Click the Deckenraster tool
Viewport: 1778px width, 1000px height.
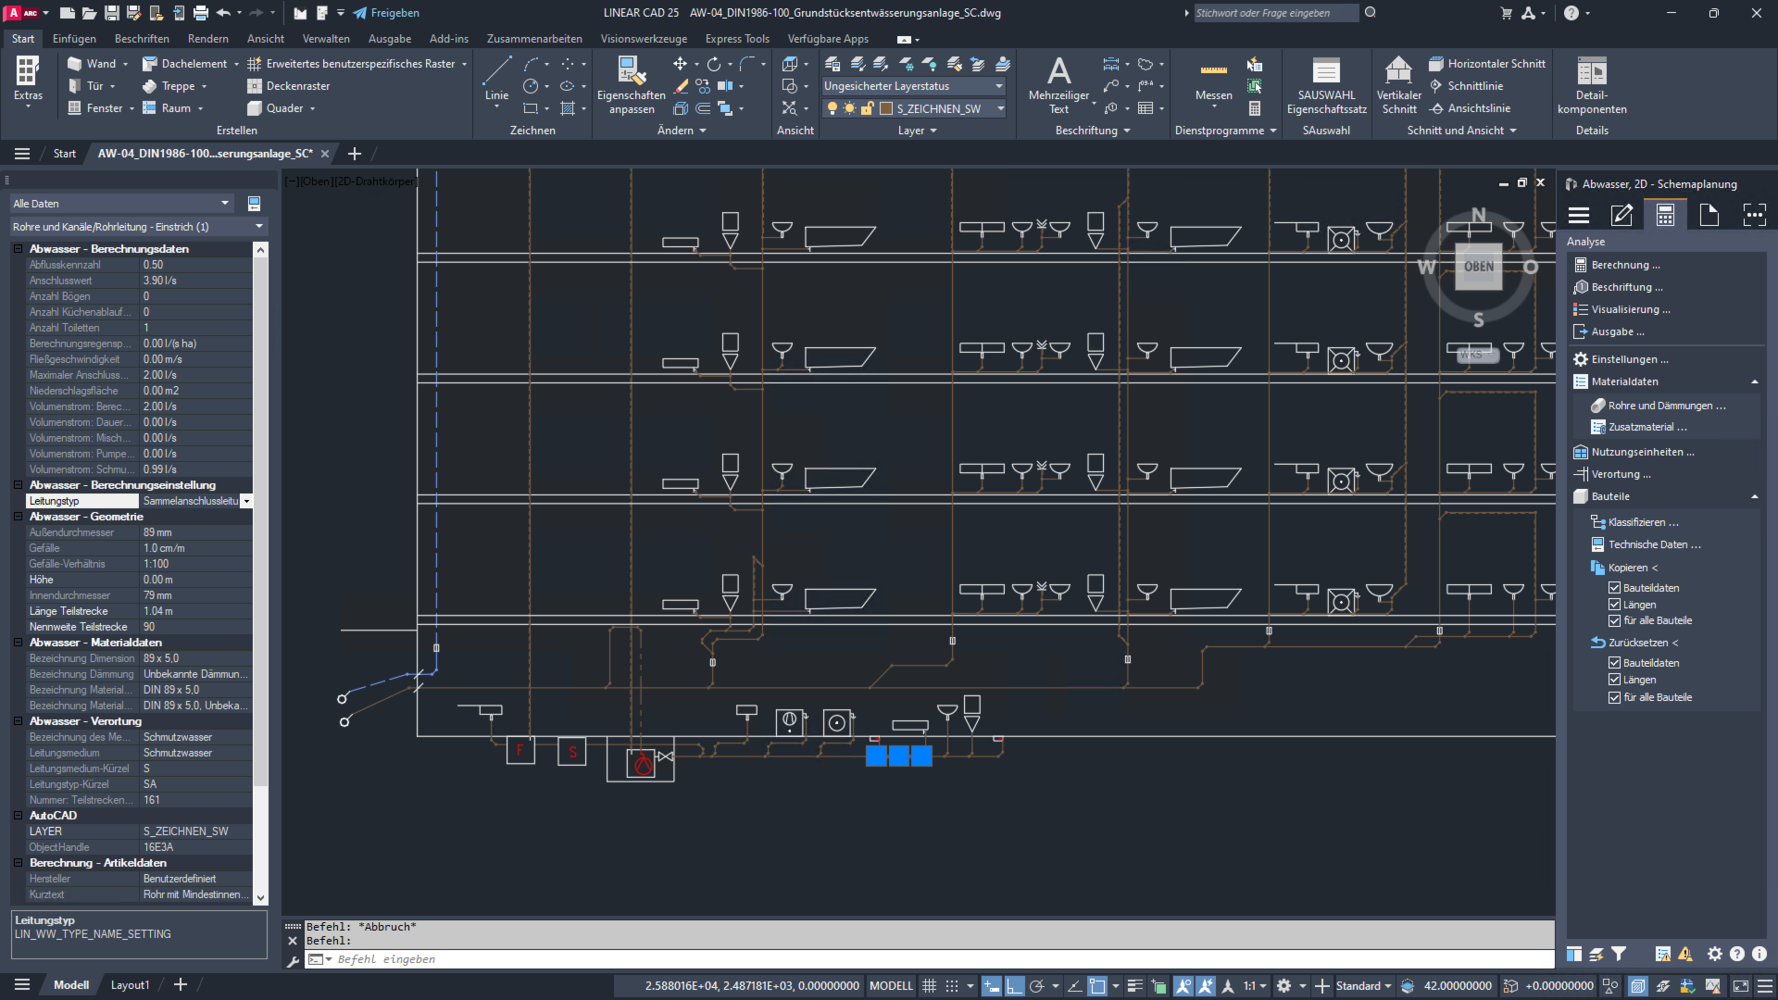289,86
